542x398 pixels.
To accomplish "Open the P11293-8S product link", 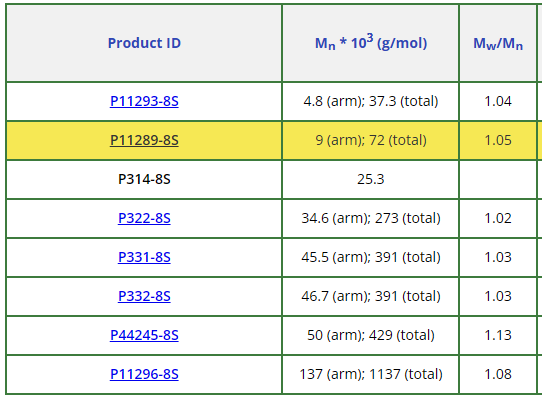I will coord(144,101).
